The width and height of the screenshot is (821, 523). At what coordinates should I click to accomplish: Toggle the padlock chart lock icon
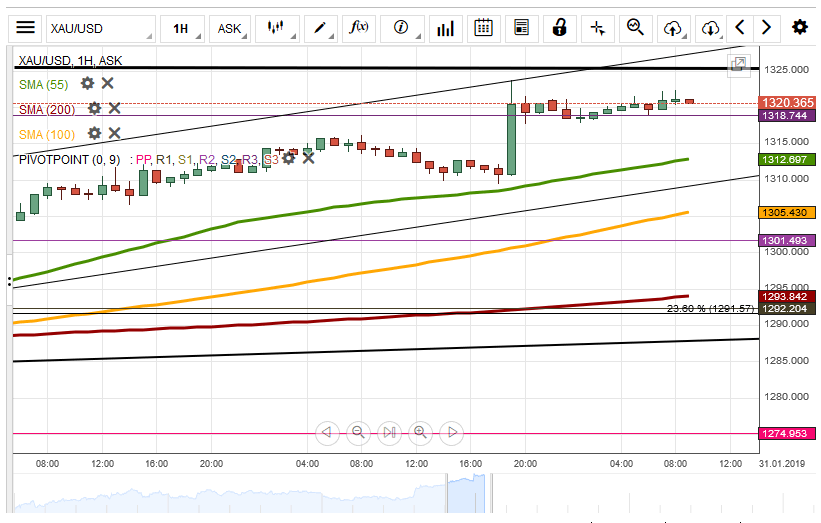tap(560, 28)
